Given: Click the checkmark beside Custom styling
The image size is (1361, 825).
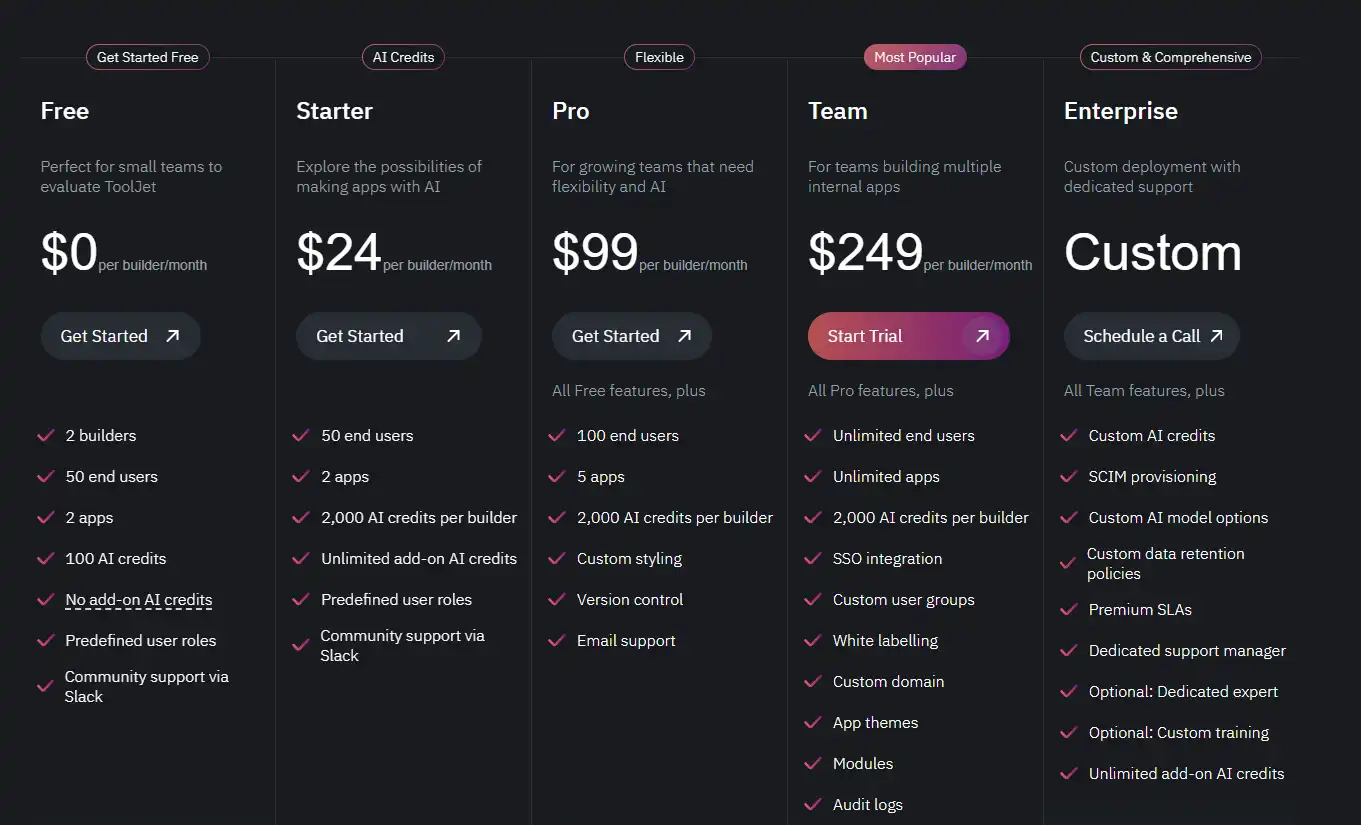Looking at the screenshot, I should click(556, 558).
